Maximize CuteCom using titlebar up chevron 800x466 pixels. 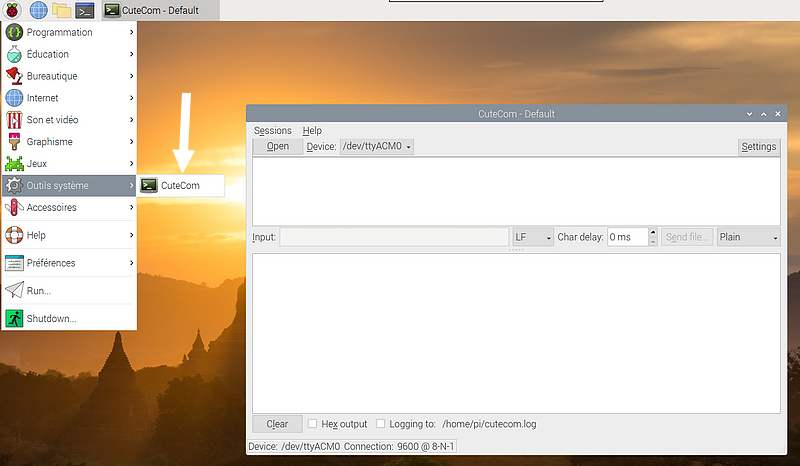764,114
